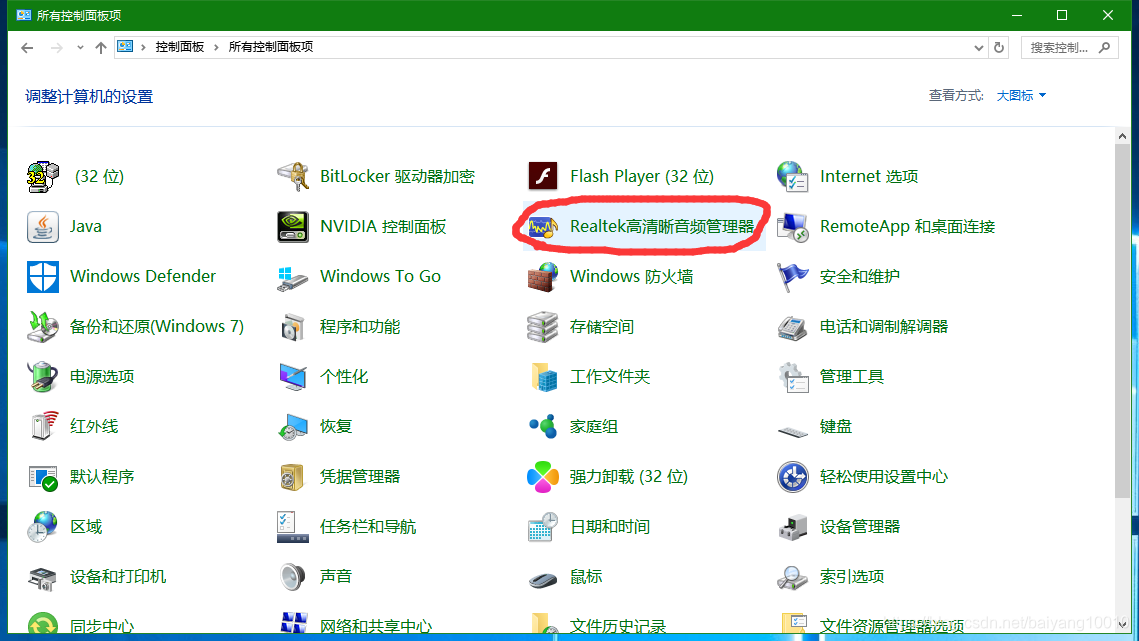Click the 任务栏和导航 icon
Screen dimensions: 1139x641
coord(293,527)
